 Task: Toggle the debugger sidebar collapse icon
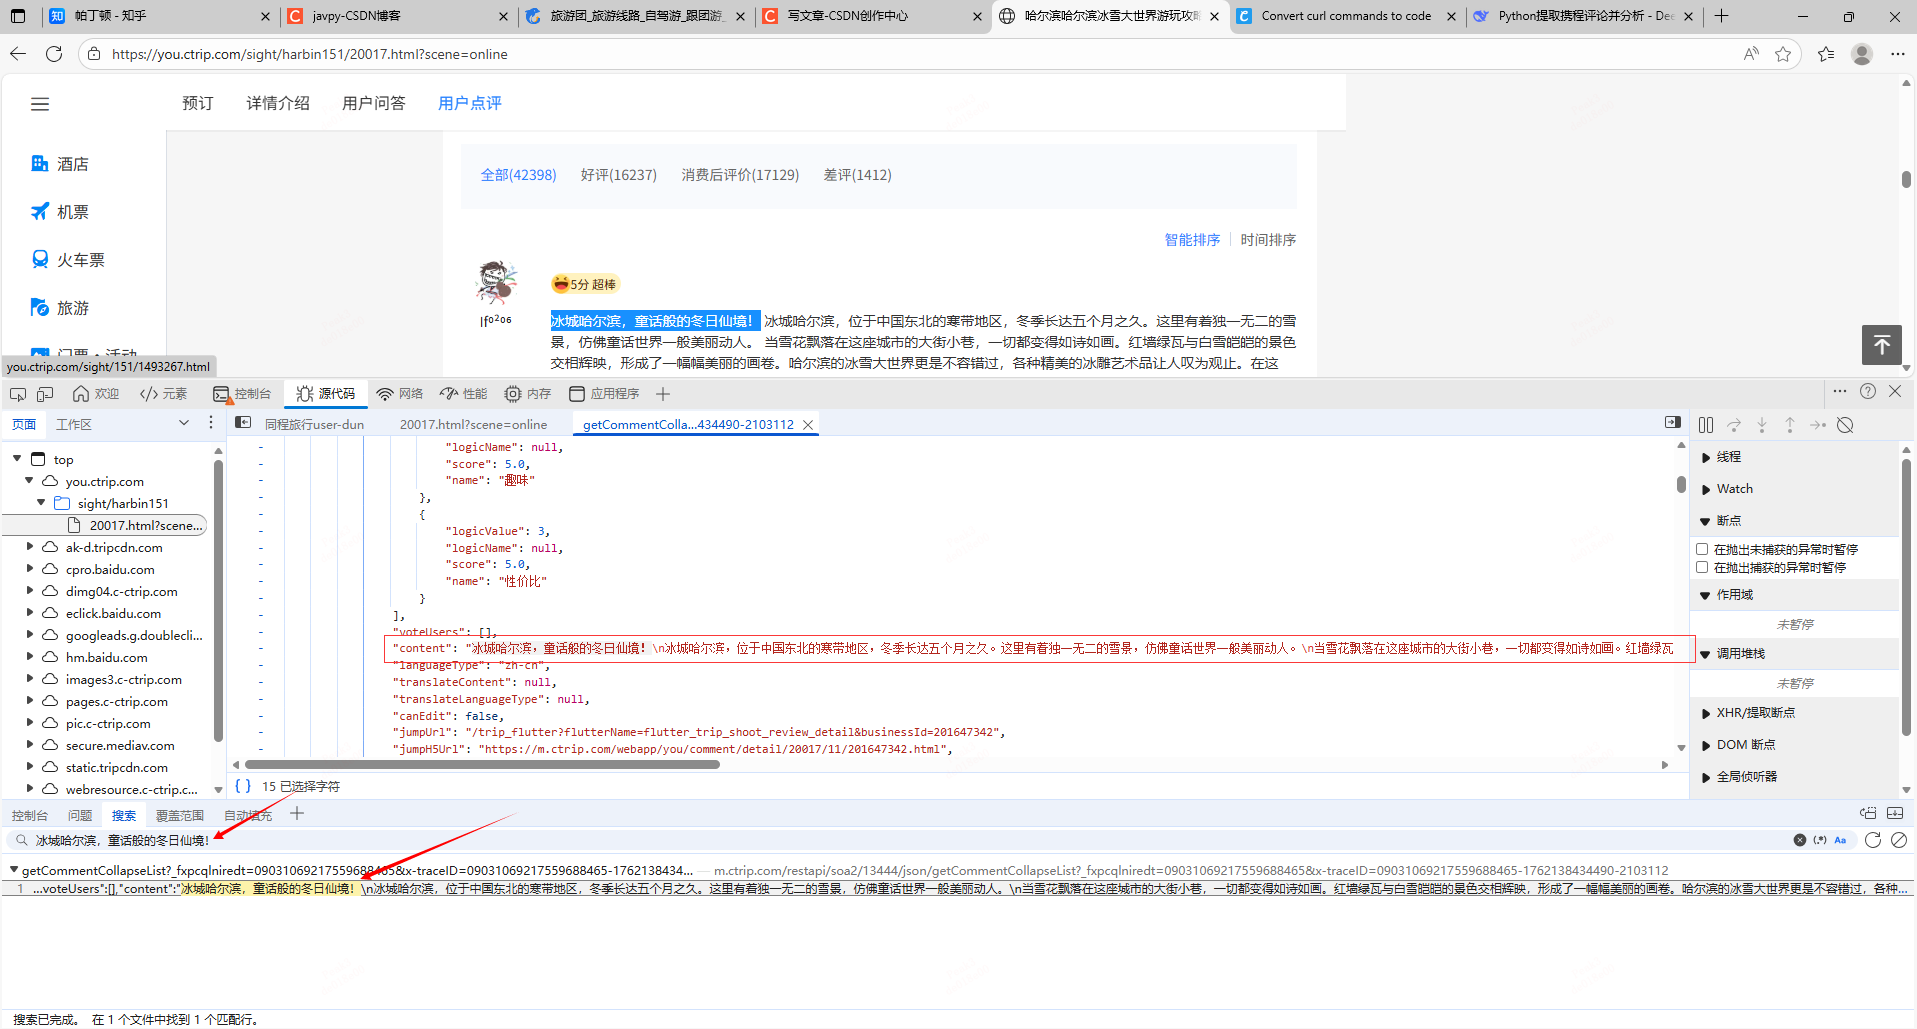(1673, 423)
